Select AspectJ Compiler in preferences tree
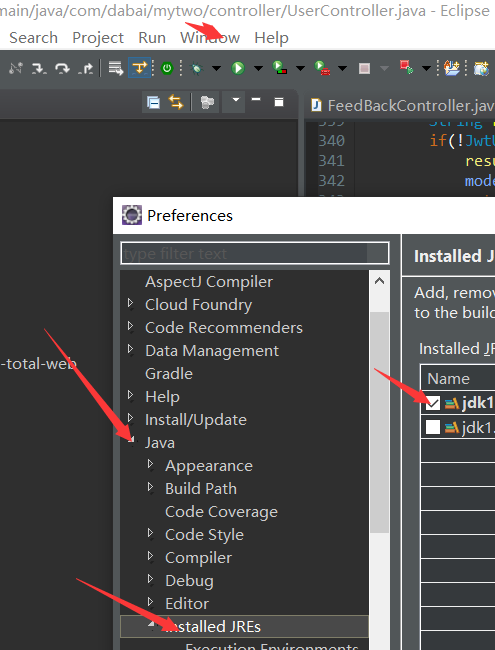The height and width of the screenshot is (650, 495). 209,282
